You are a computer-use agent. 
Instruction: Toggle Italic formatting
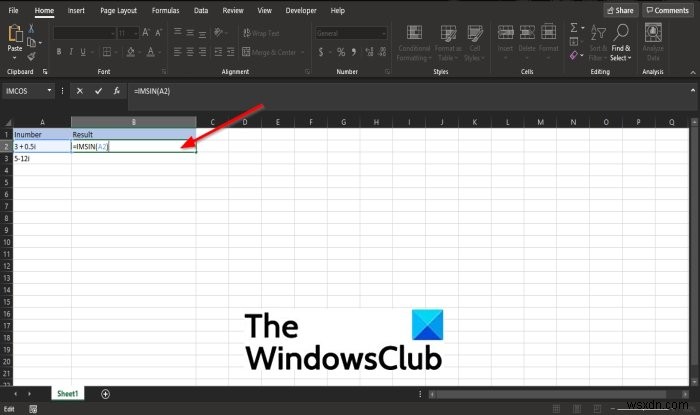71,52
